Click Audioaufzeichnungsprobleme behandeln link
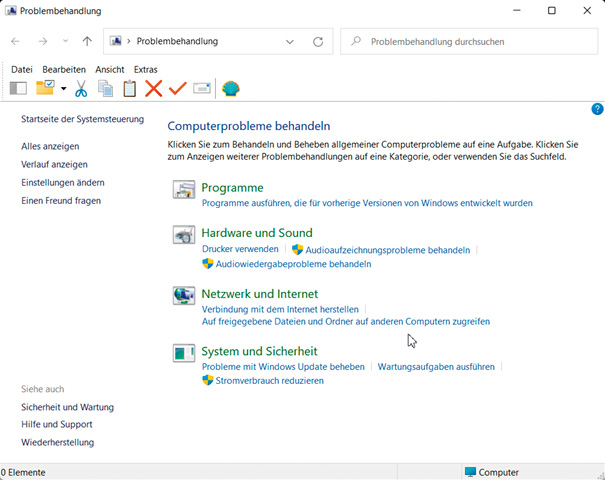Image resolution: width=605 pixels, height=480 pixels. [x=388, y=250]
